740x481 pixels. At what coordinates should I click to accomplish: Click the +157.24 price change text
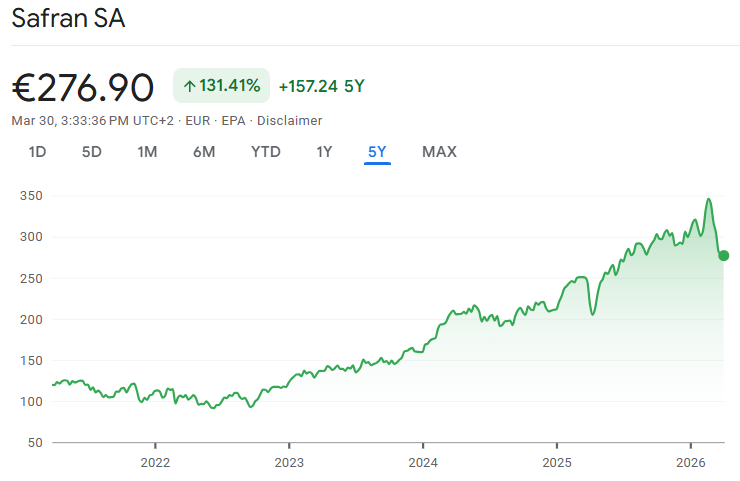(307, 86)
